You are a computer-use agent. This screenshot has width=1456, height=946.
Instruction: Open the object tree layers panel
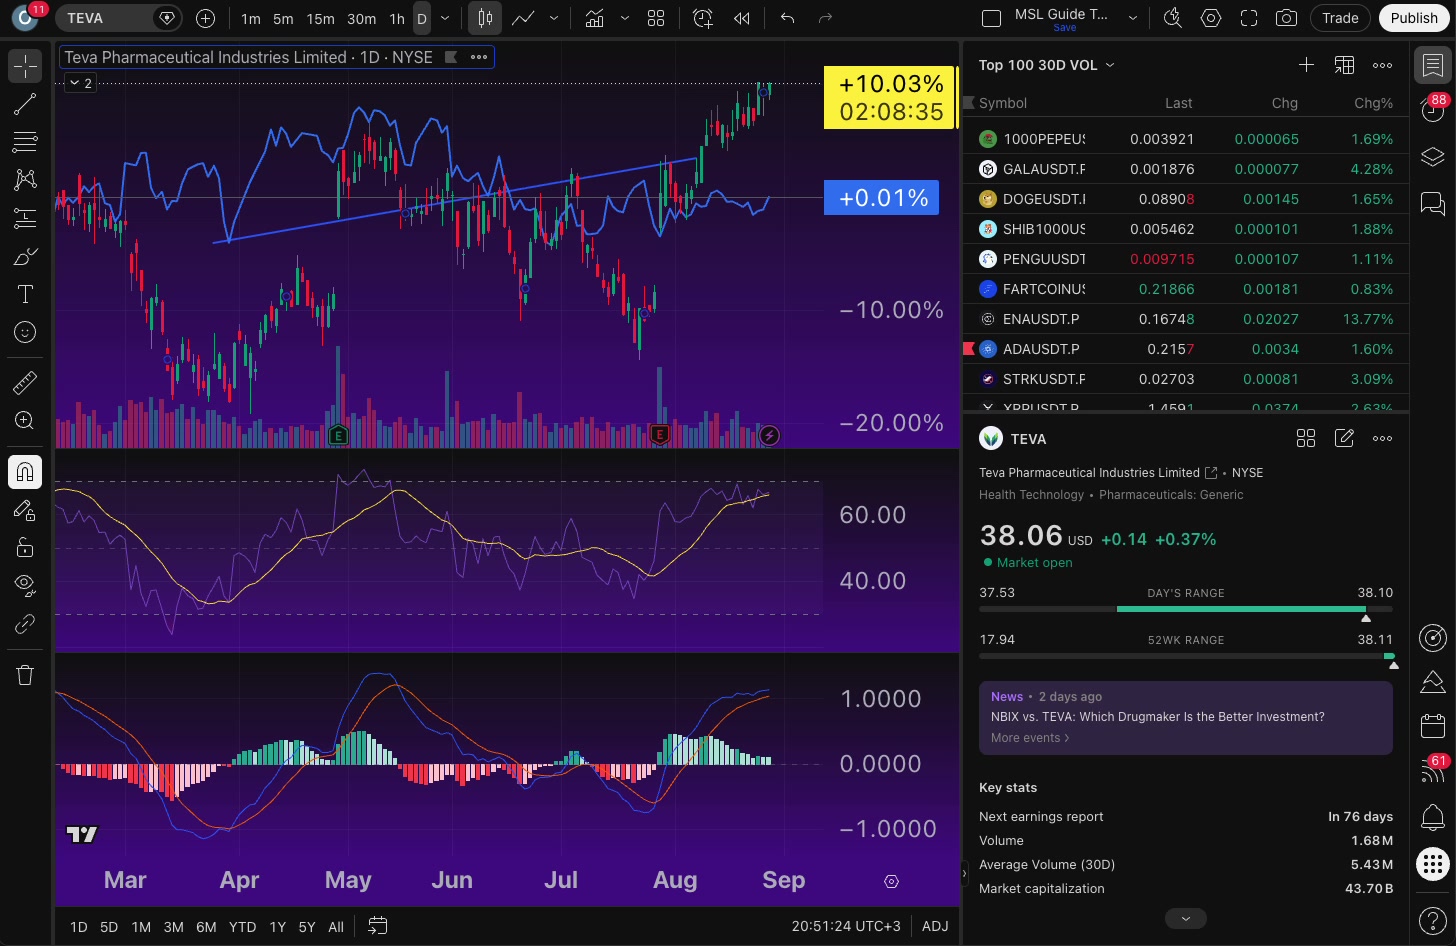1433,157
